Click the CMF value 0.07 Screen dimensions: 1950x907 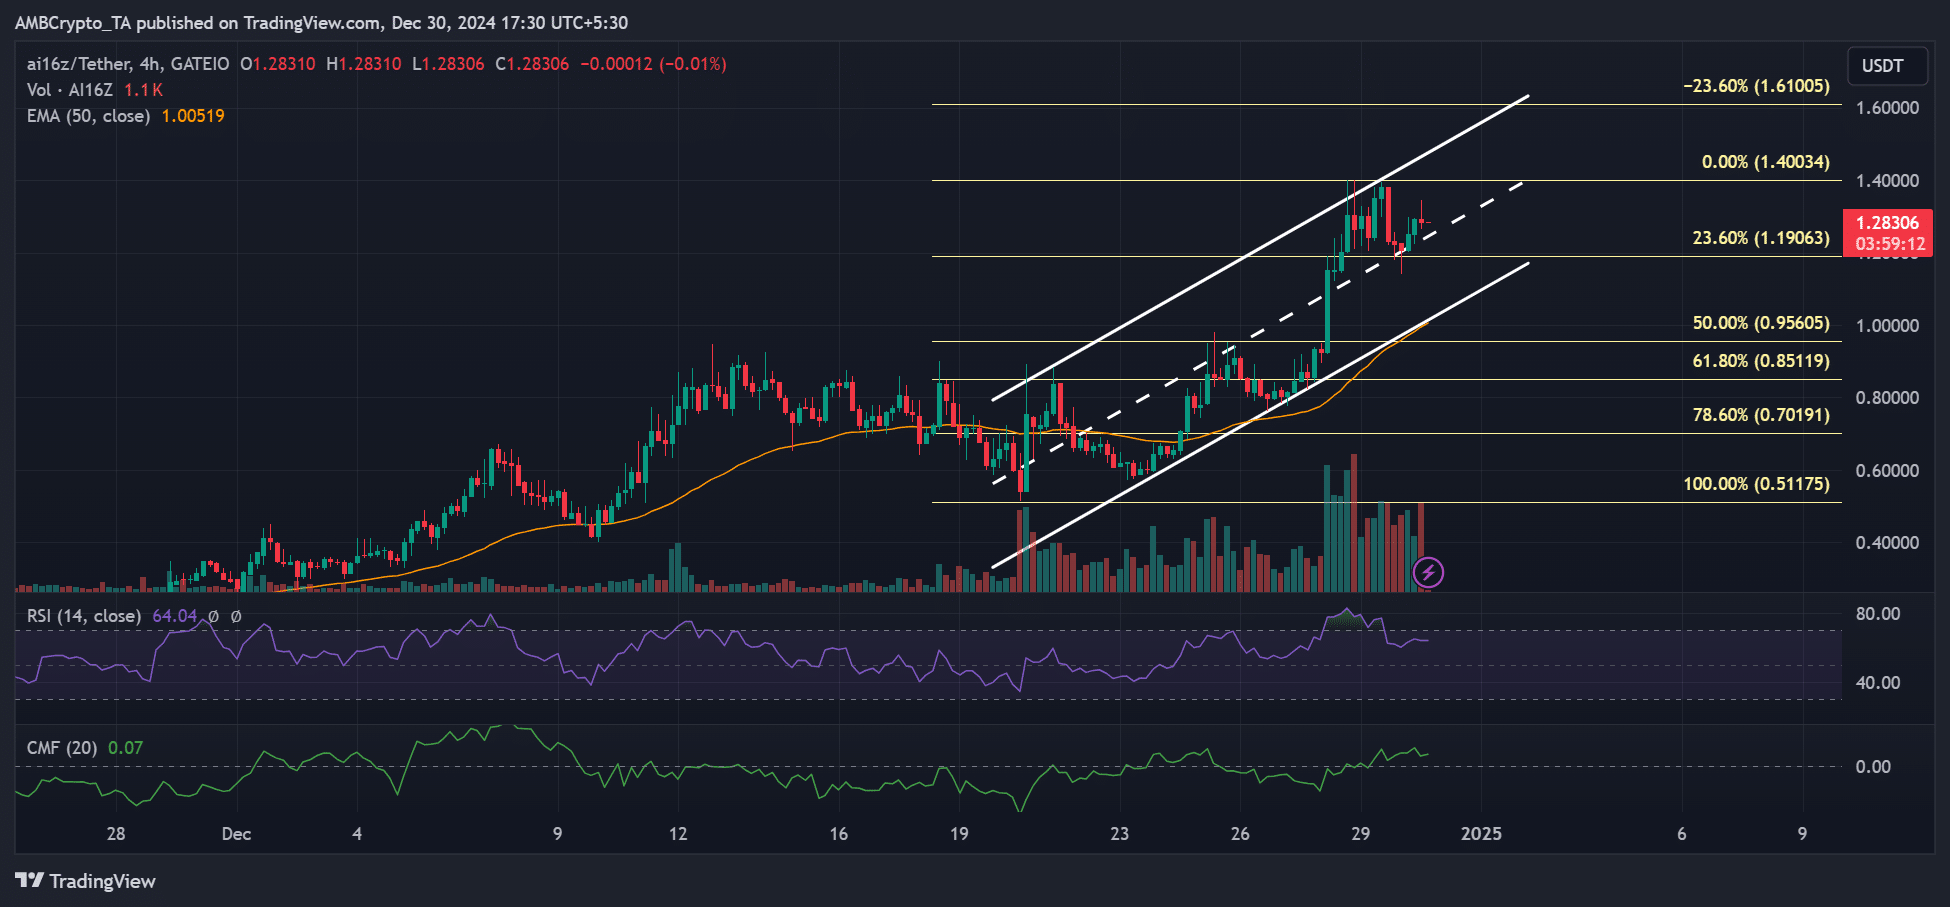pos(126,748)
